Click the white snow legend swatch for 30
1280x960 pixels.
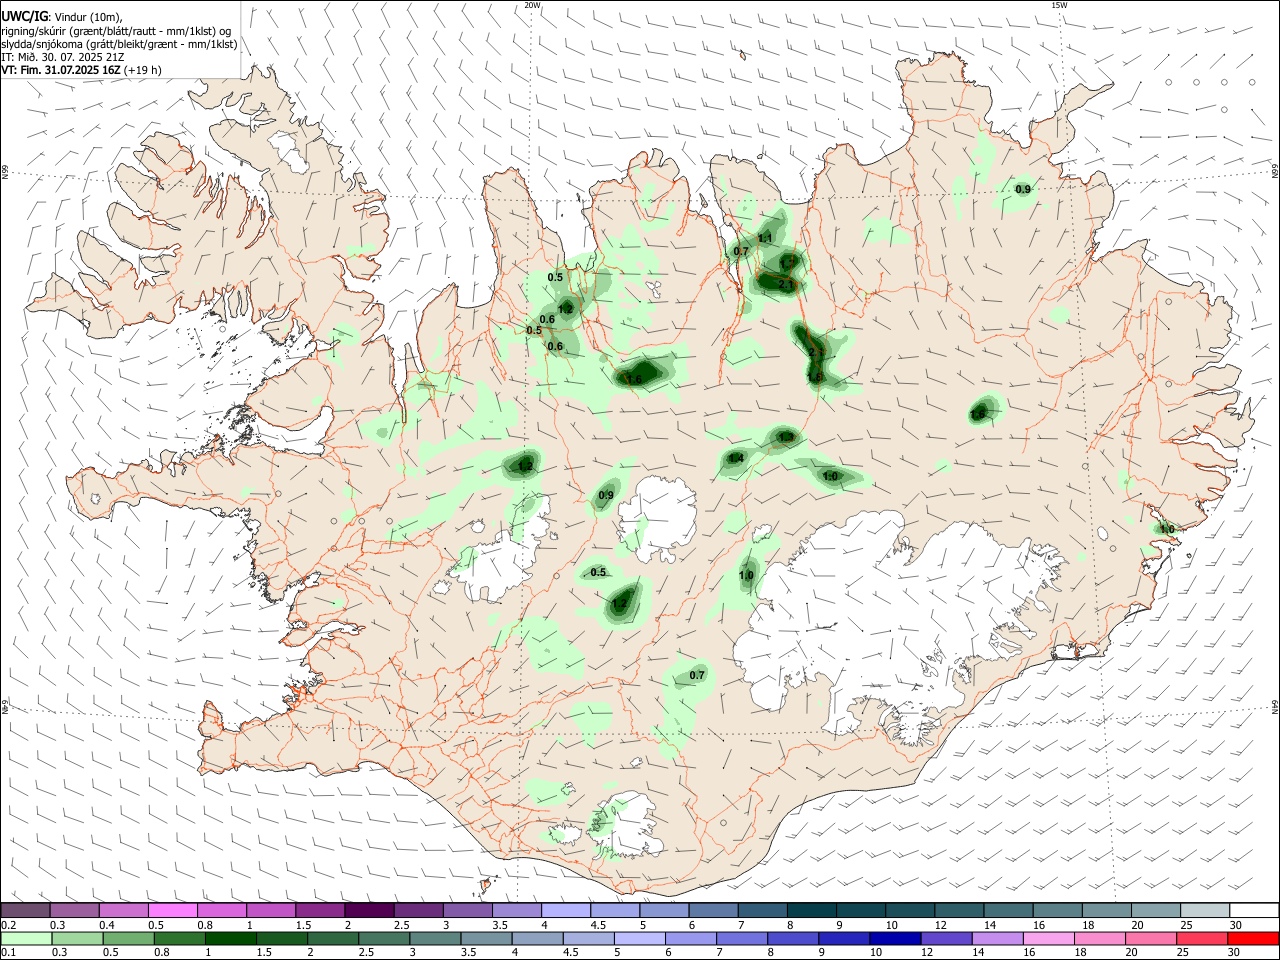click(x=1254, y=910)
